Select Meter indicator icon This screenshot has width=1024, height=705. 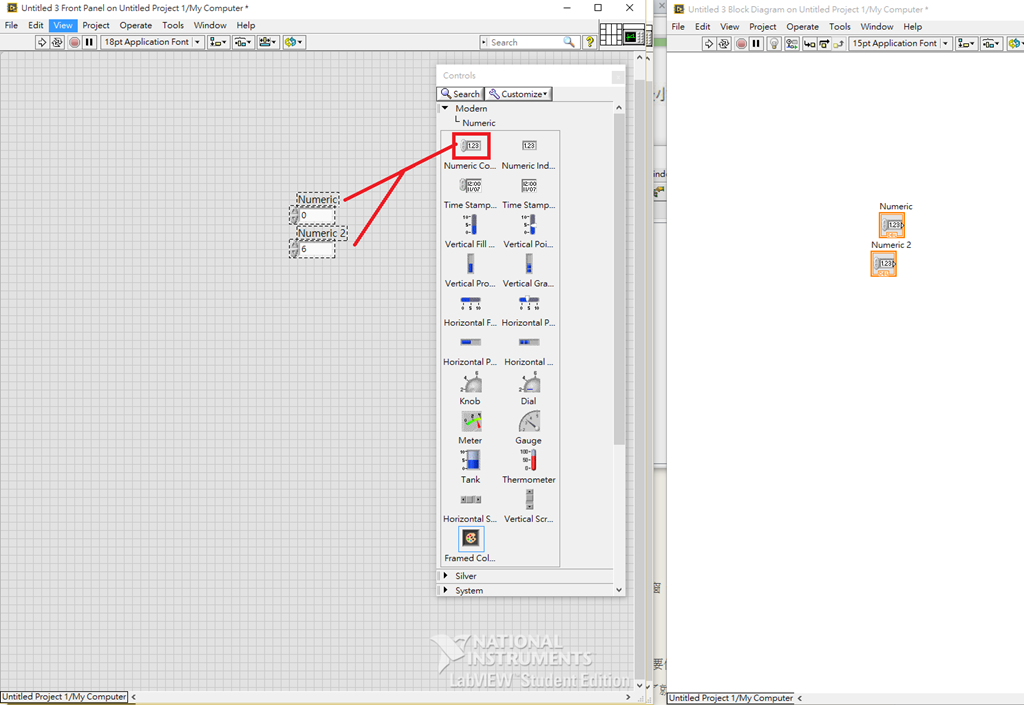click(471, 422)
